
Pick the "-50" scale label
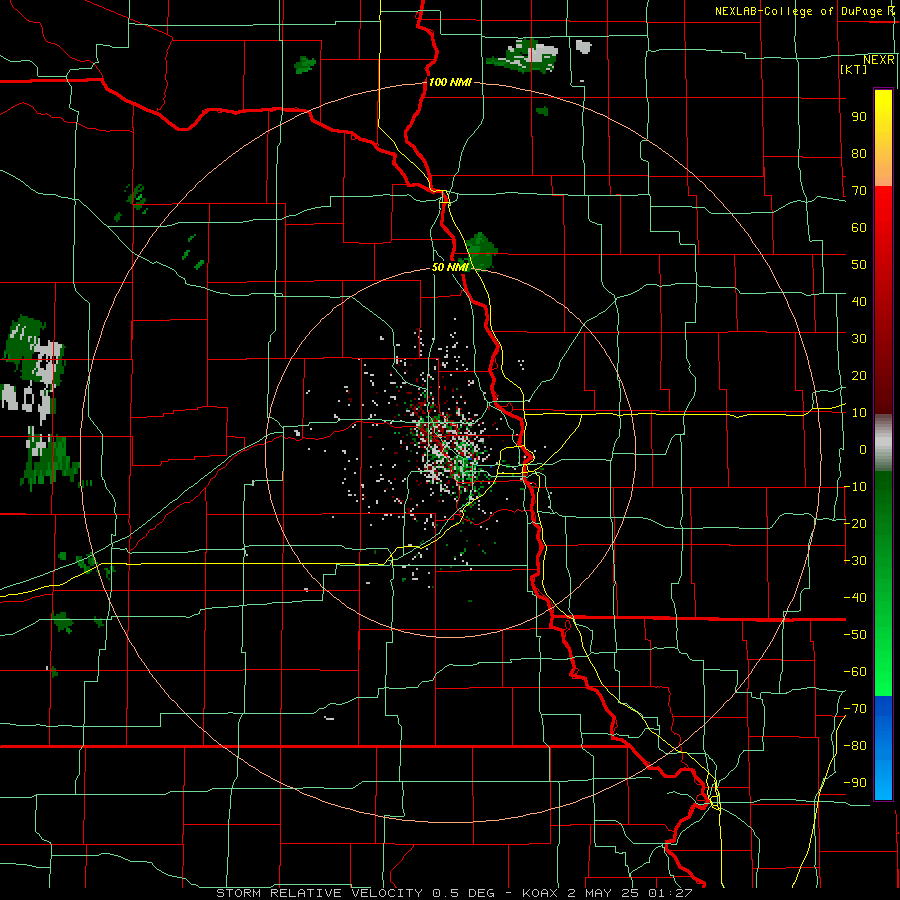point(855,635)
